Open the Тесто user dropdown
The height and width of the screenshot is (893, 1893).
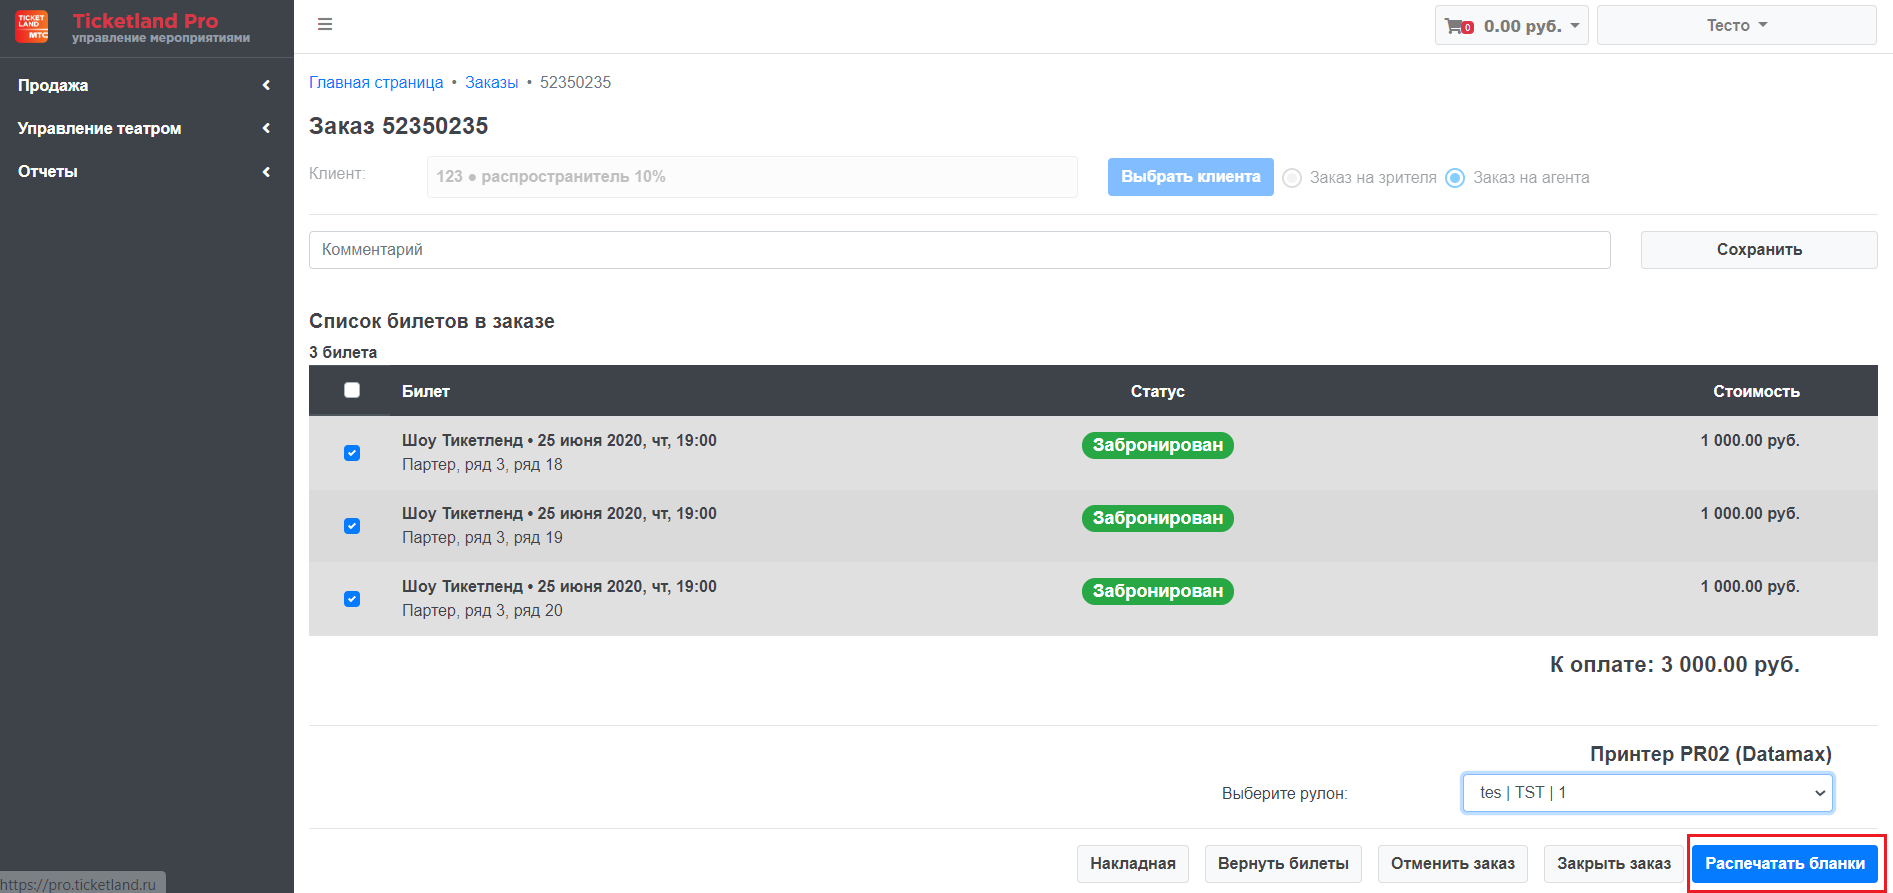click(x=1736, y=26)
